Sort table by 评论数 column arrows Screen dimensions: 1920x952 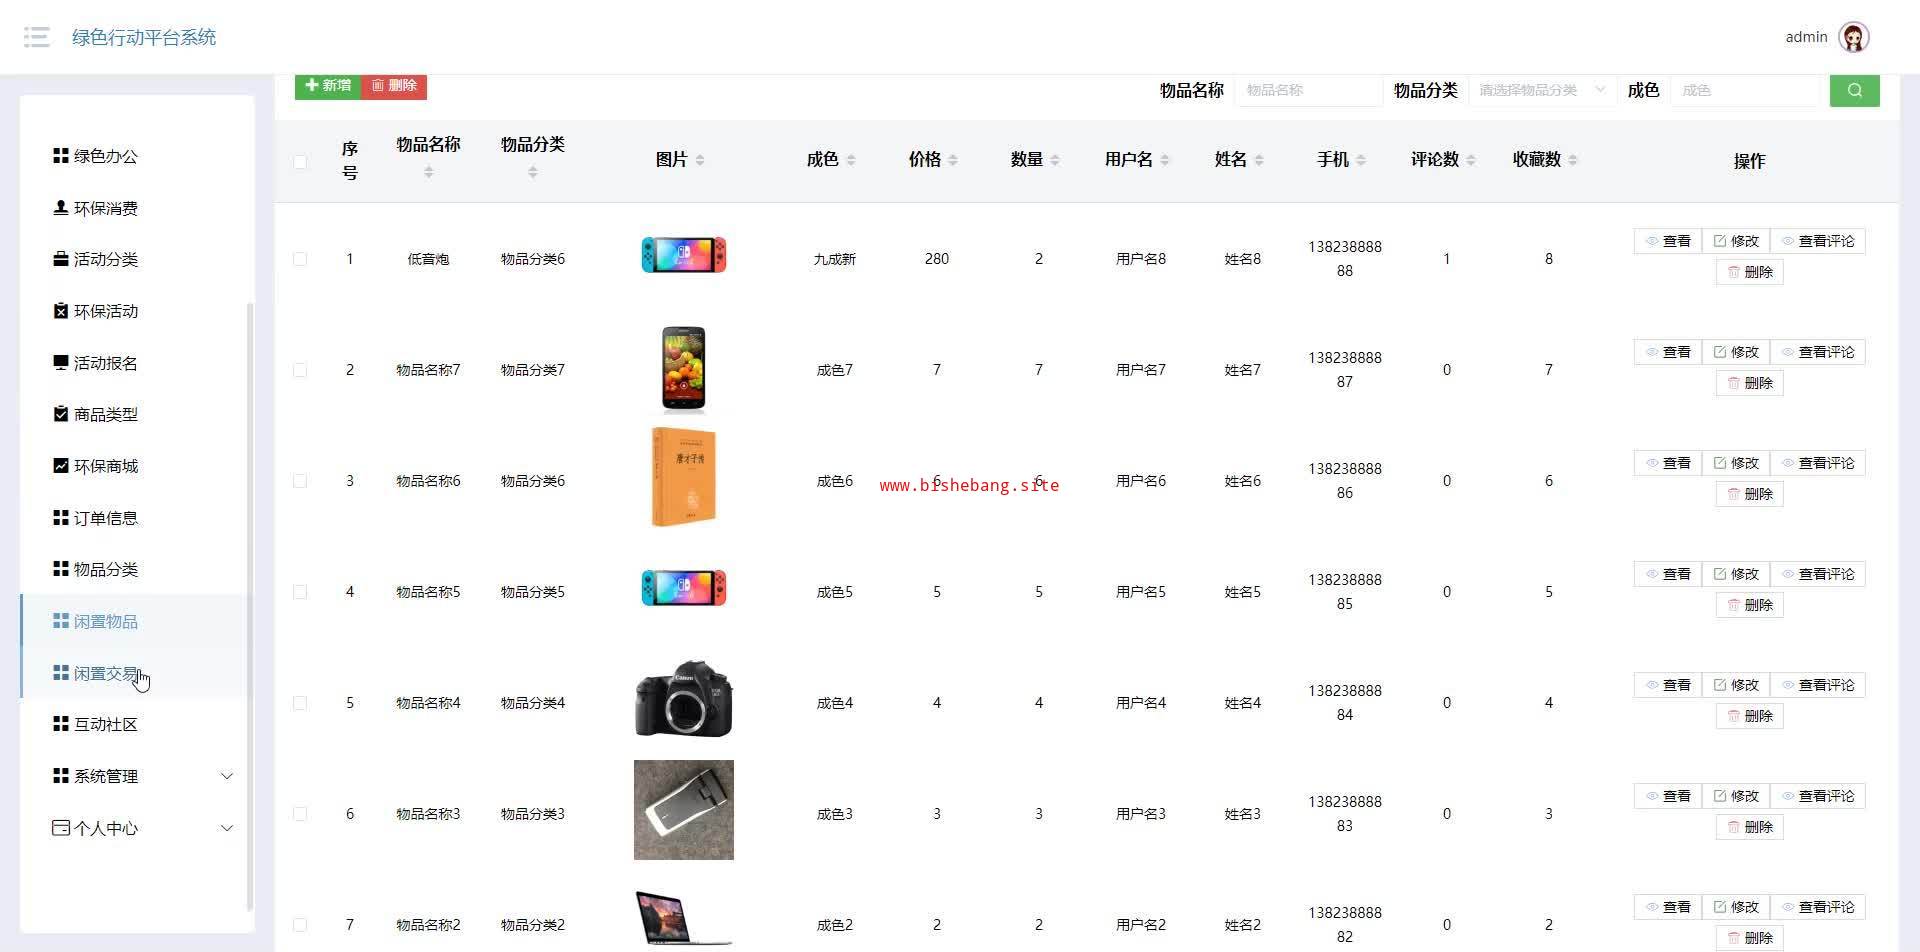click(x=1471, y=160)
